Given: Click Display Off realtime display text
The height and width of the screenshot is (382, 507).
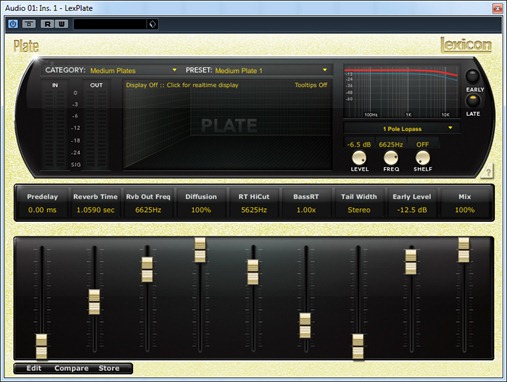Looking at the screenshot, I should pos(182,85).
